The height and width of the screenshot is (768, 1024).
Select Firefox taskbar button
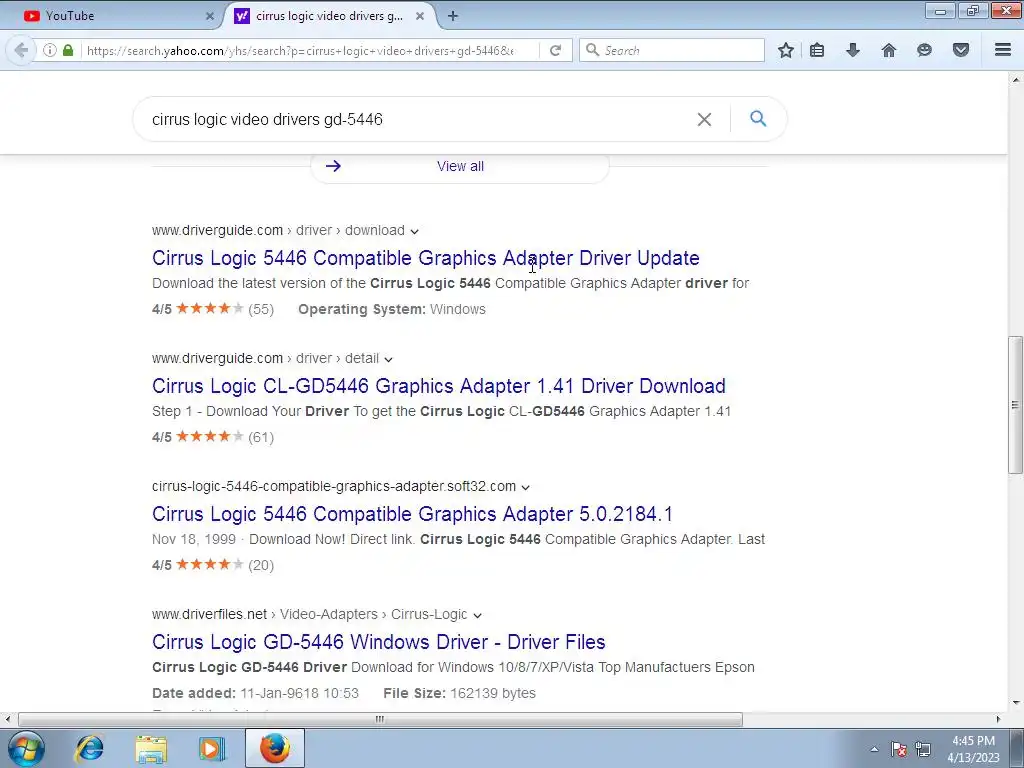click(275, 748)
